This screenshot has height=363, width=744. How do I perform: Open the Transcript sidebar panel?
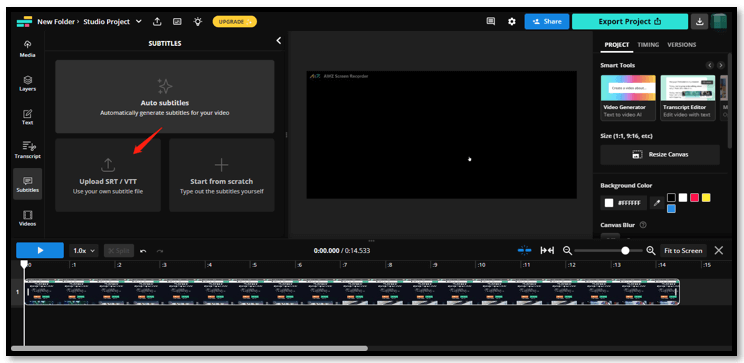coord(28,150)
